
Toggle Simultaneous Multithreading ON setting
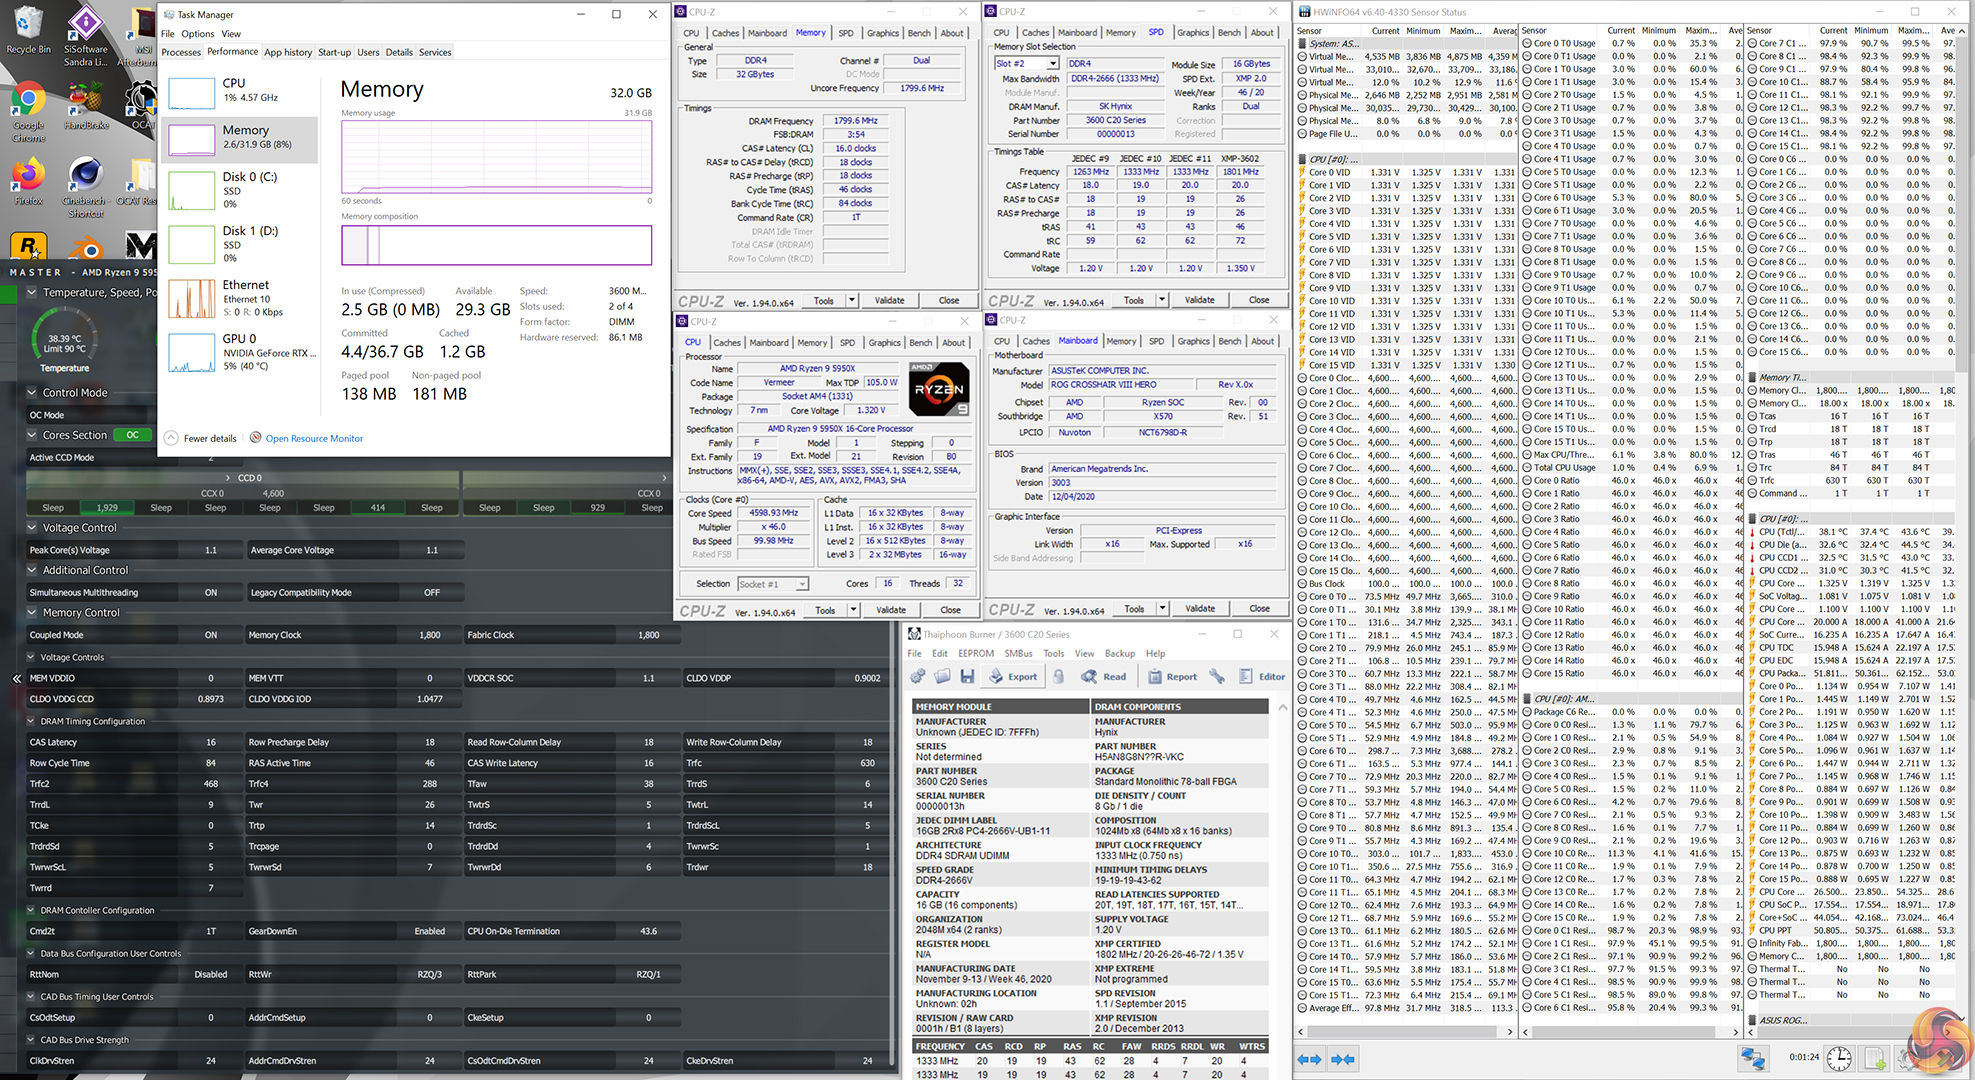[x=210, y=592]
